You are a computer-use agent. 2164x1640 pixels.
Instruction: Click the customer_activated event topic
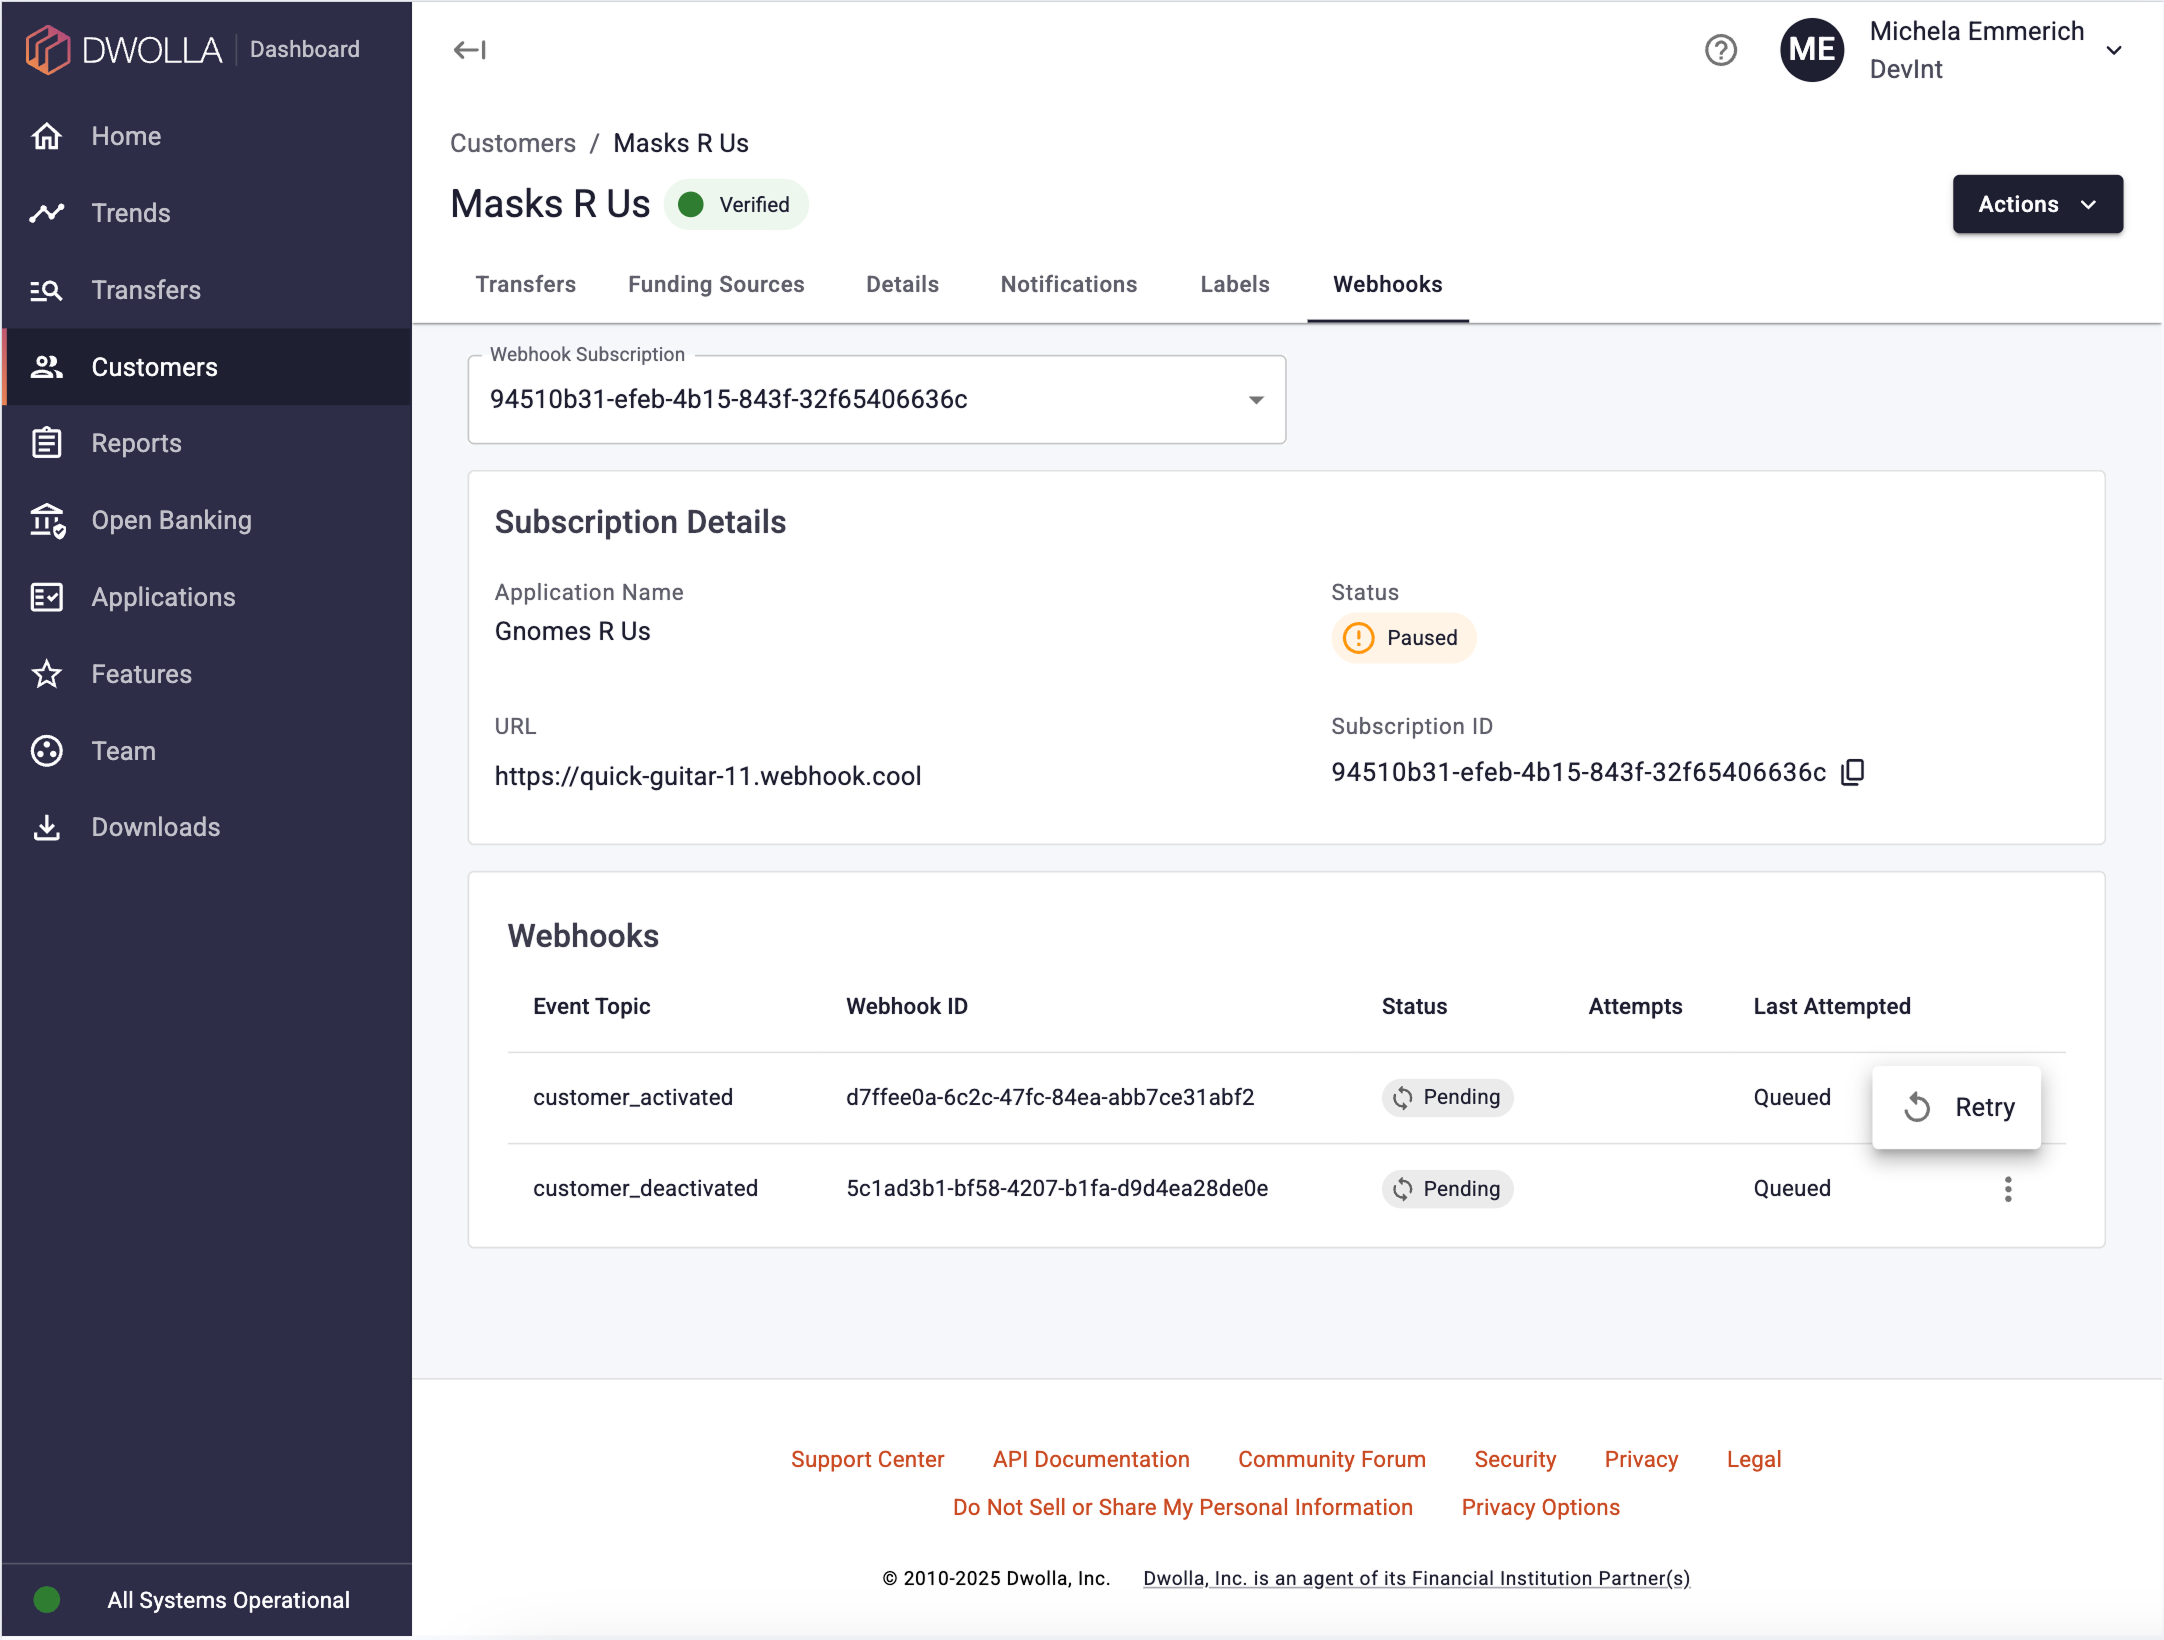pos(633,1097)
